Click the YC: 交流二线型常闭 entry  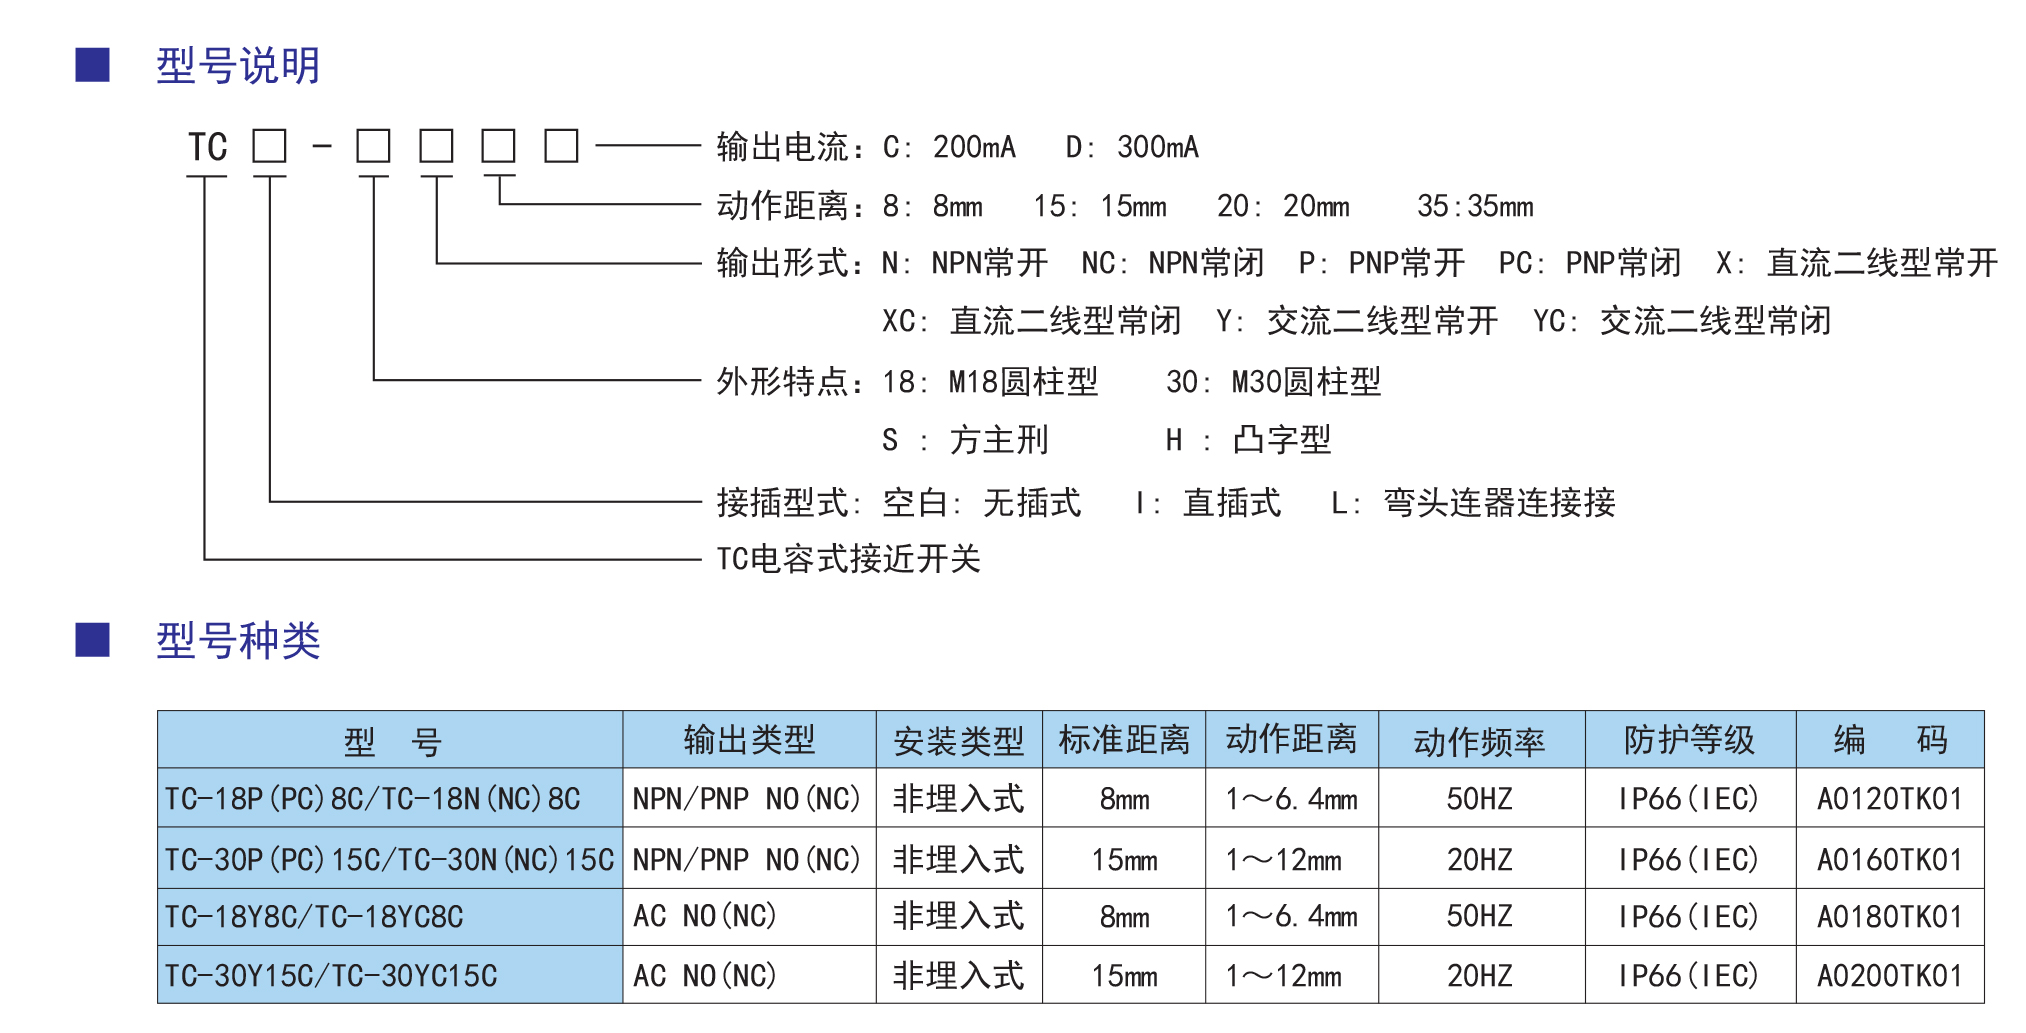pos(1682,322)
